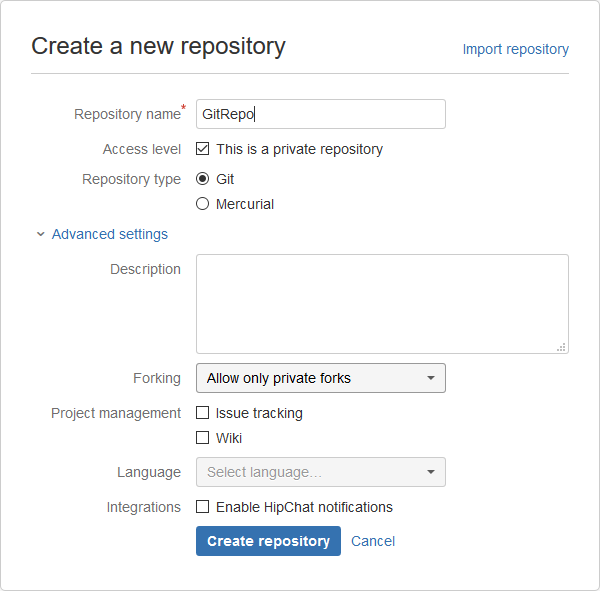
Task: Click the Repository name input field
Action: tap(320, 114)
